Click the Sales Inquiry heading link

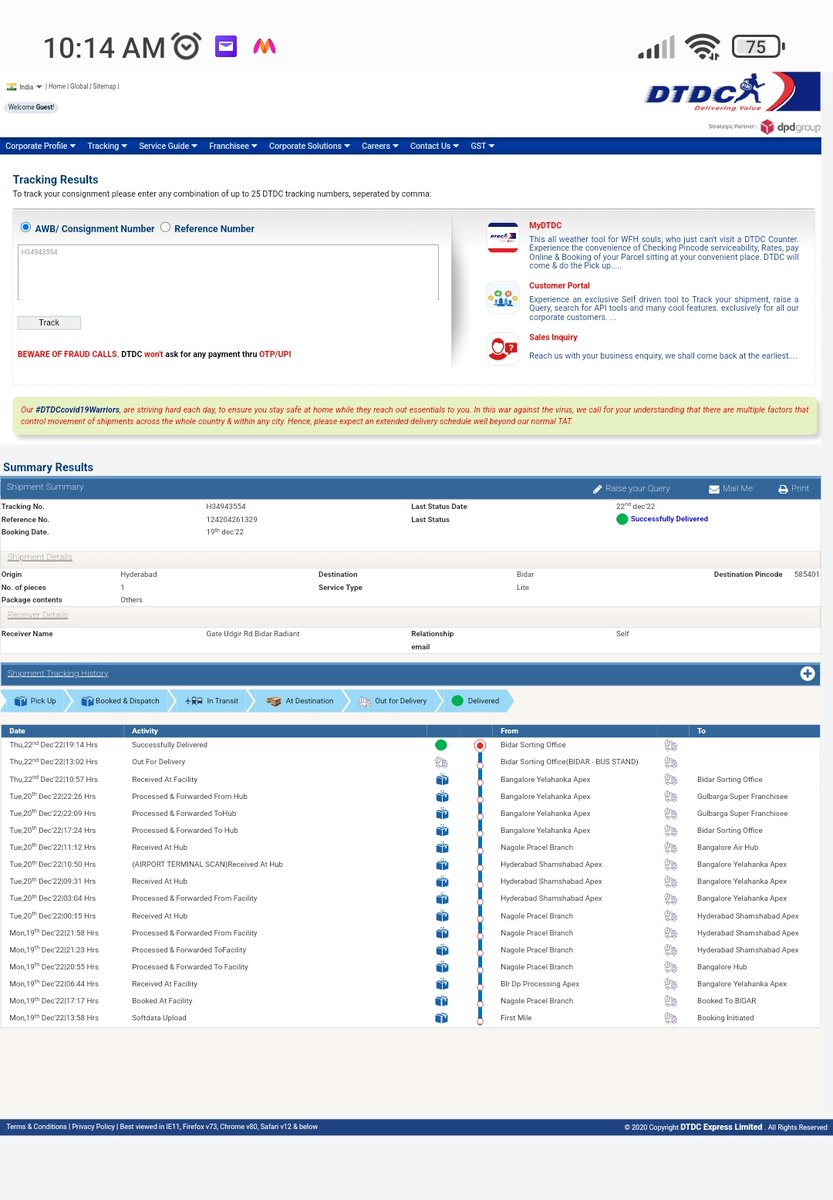(553, 337)
